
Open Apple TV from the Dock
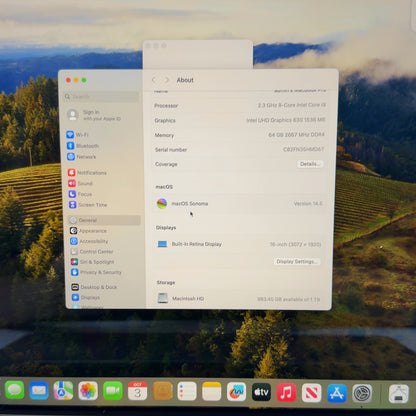click(x=262, y=392)
